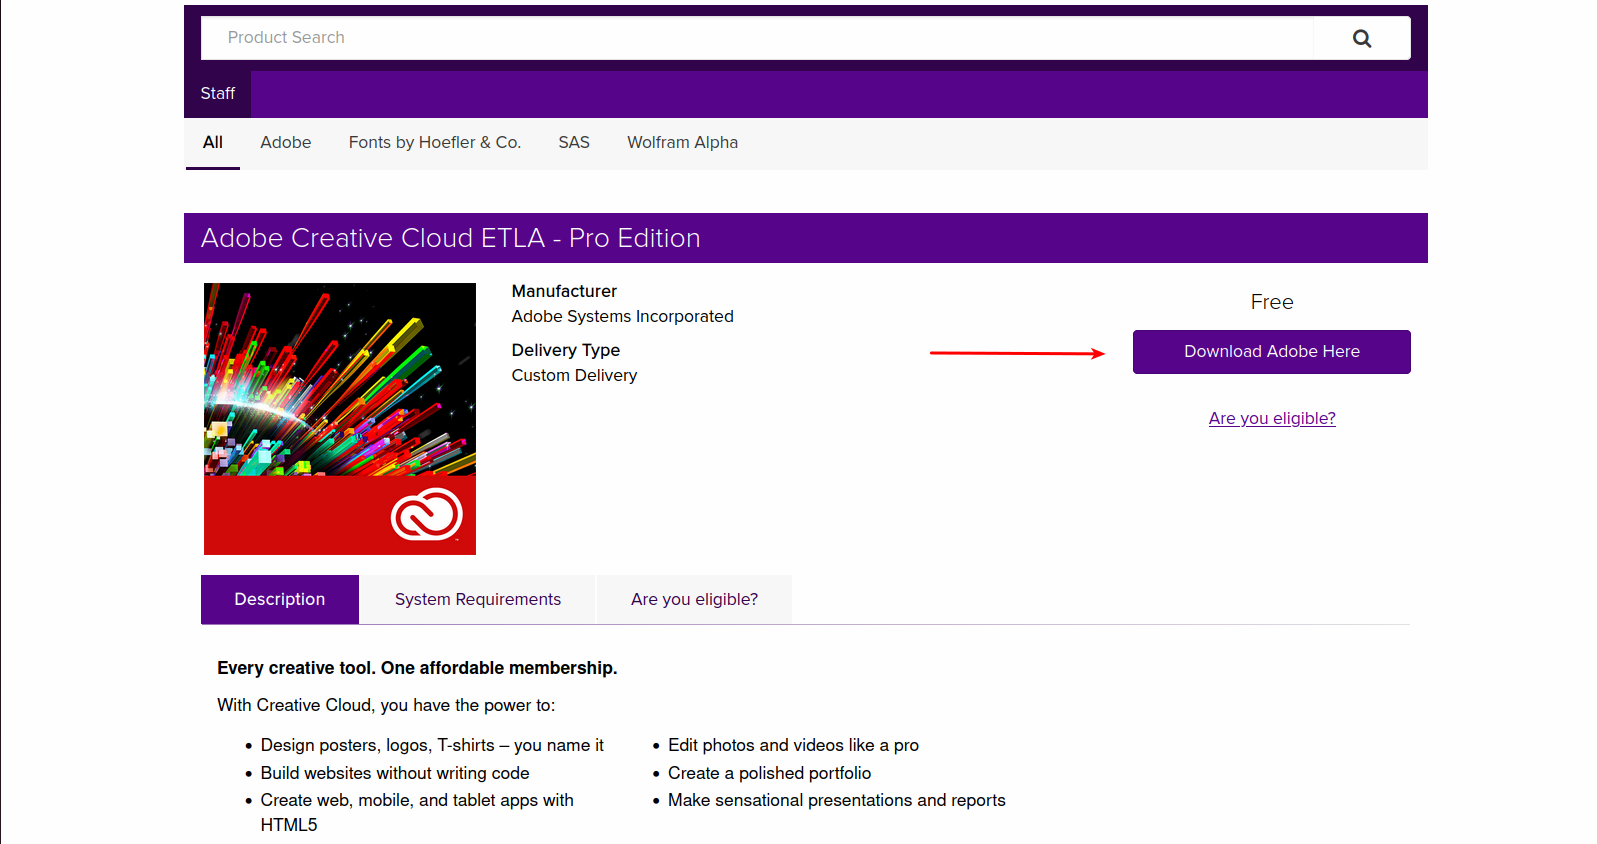Click the search magnifier icon
This screenshot has width=1597, height=844.
[x=1361, y=38]
